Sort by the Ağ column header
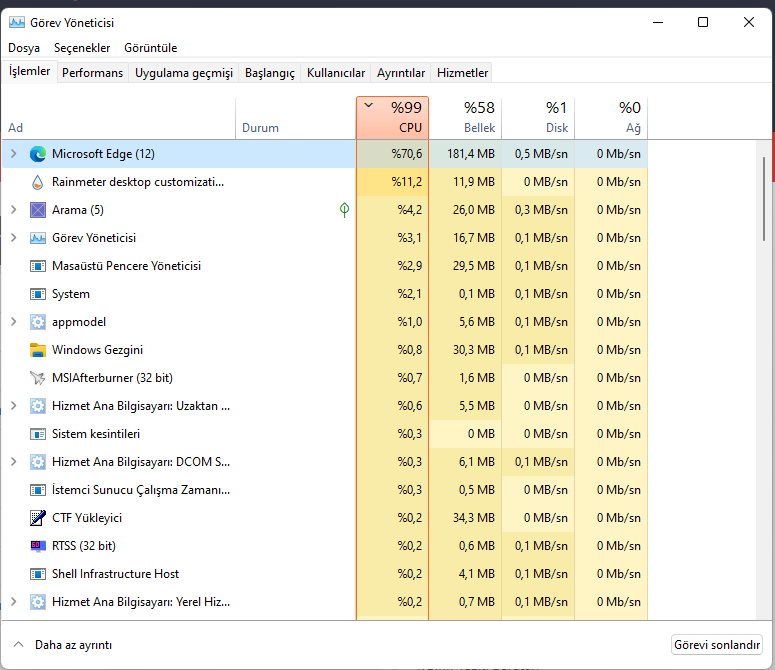This screenshot has height=670, width=775. tap(611, 118)
